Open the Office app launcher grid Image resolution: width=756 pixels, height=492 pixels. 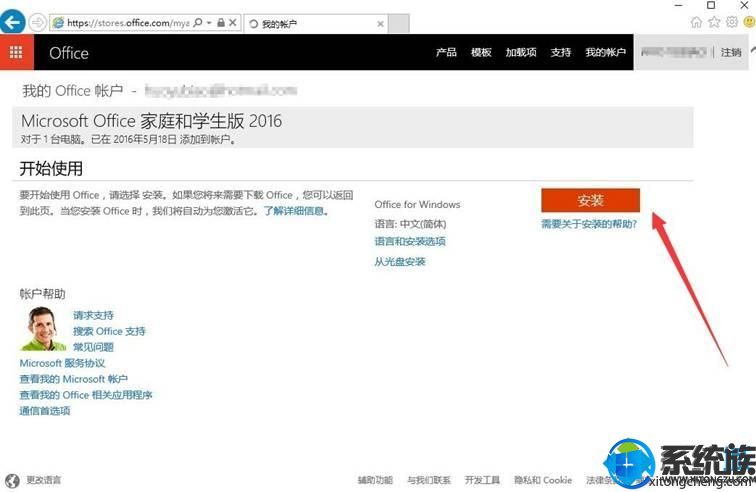pos(16,52)
